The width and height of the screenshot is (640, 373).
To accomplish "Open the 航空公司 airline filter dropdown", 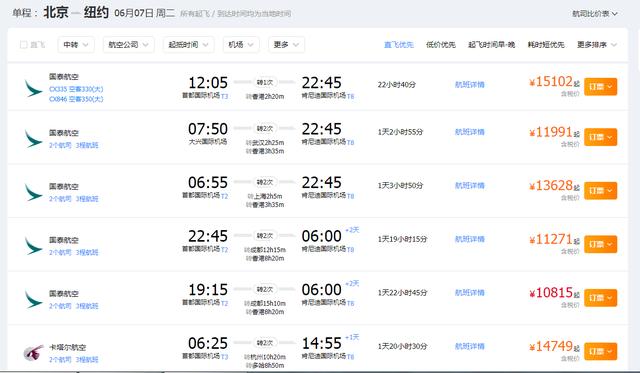I will coord(129,44).
